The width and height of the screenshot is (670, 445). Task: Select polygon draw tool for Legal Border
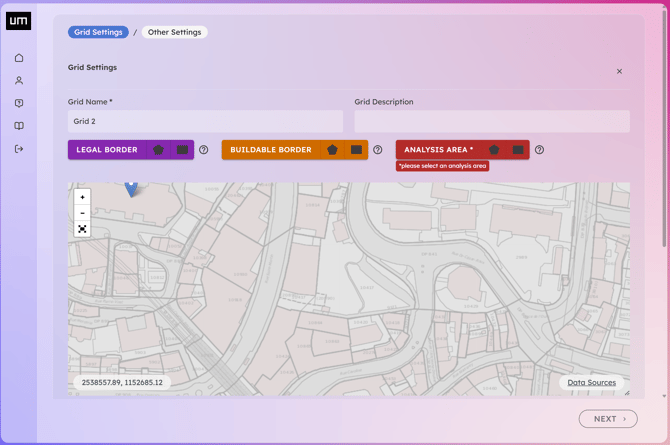pyautogui.click(x=158, y=150)
